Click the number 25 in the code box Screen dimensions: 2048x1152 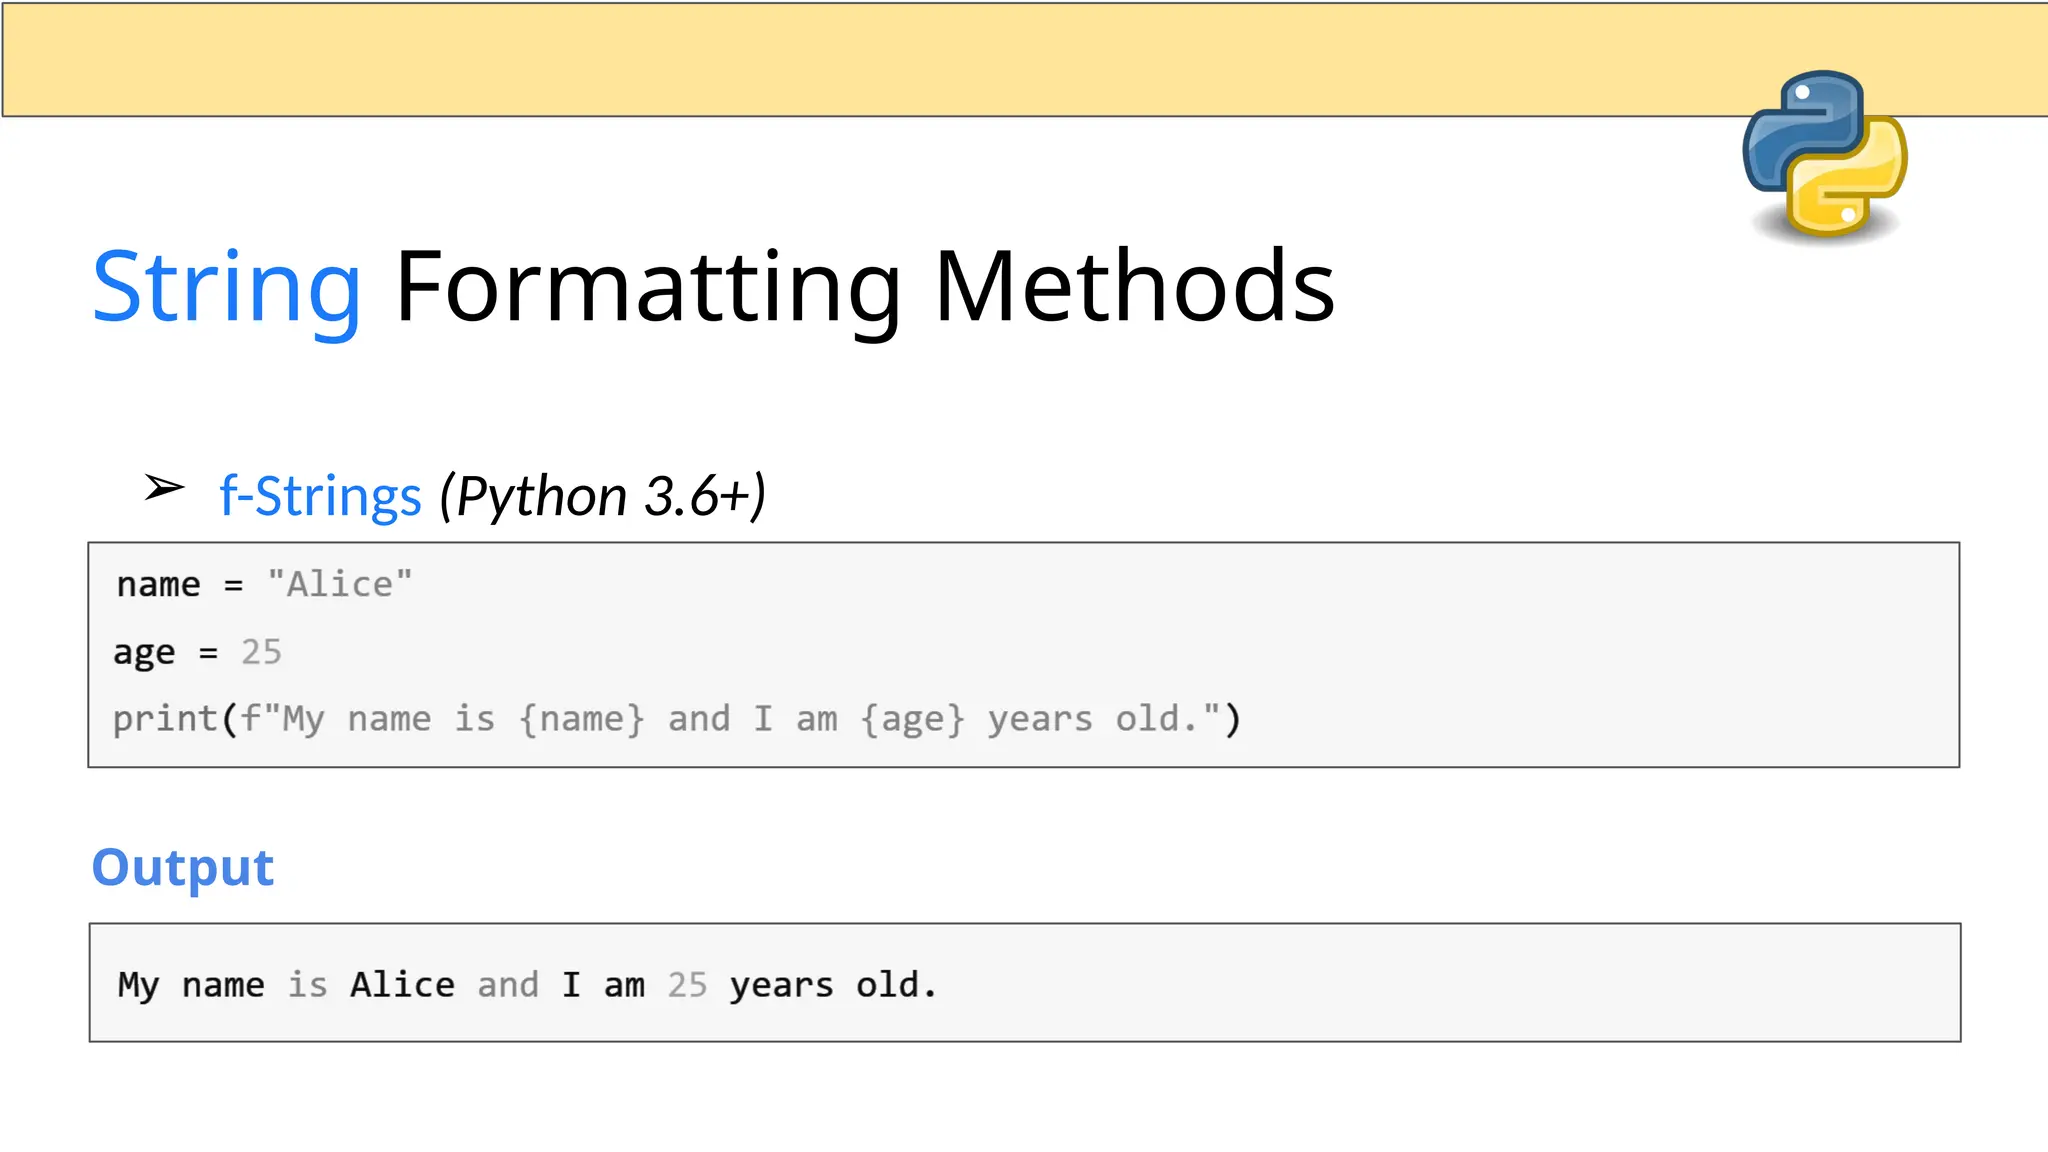click(261, 652)
